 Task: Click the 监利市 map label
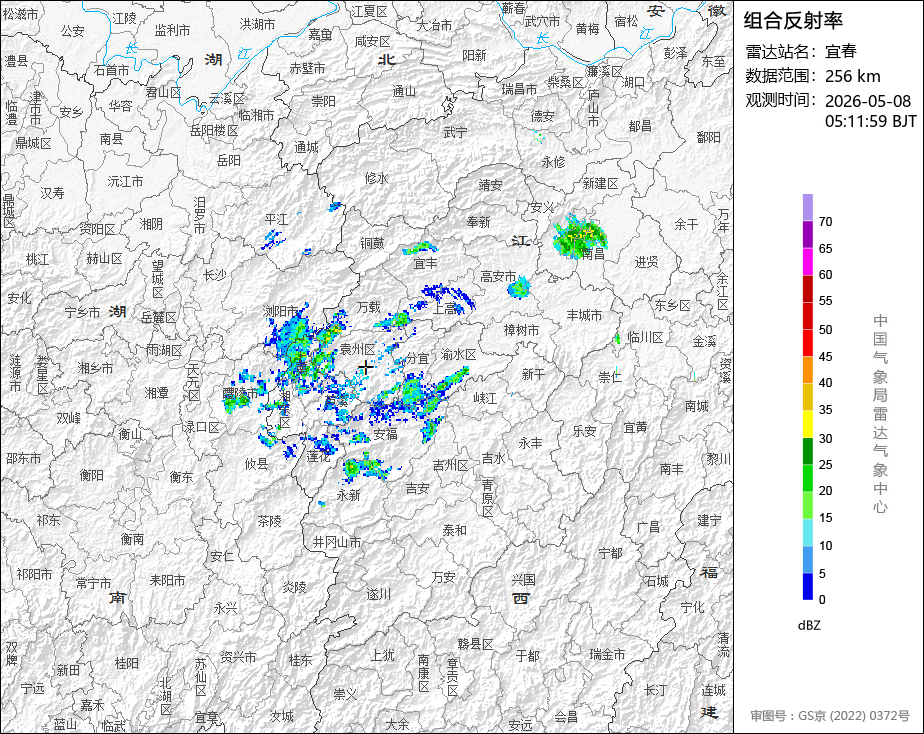click(x=172, y=30)
